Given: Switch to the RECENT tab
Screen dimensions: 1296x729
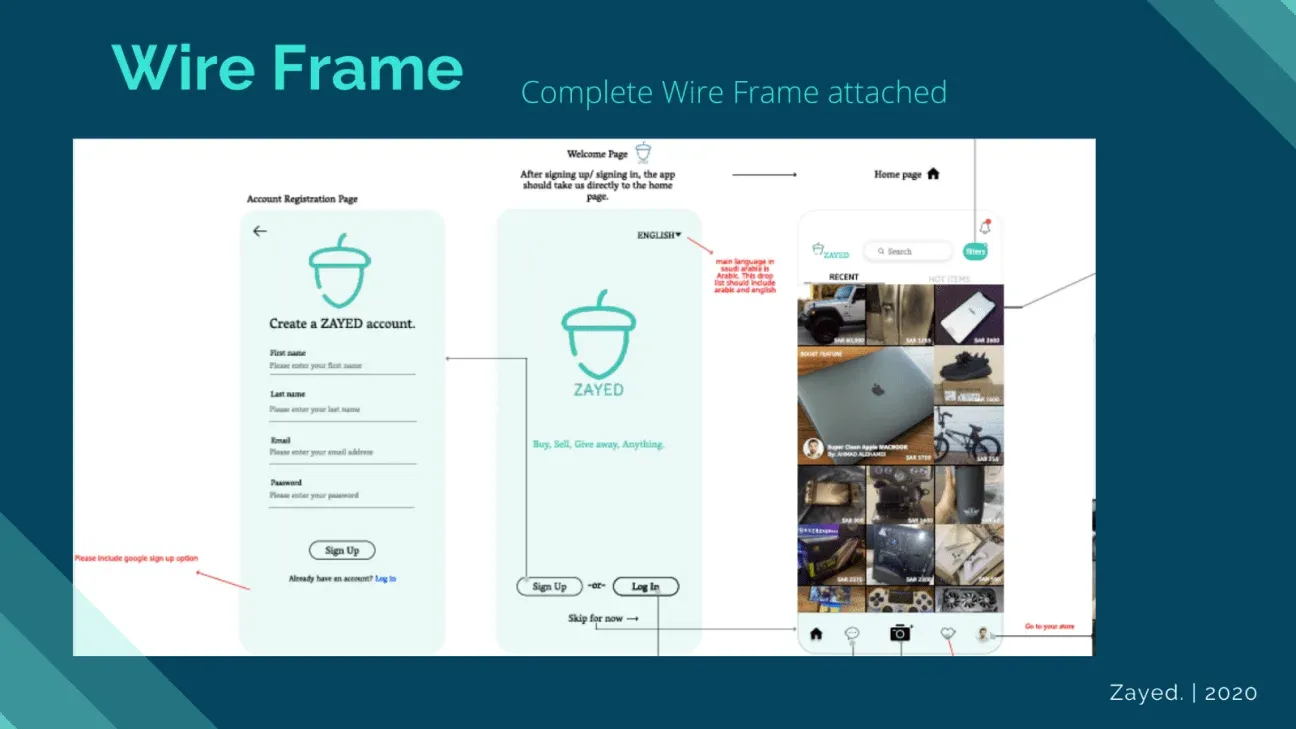Looking at the screenshot, I should tap(844, 277).
